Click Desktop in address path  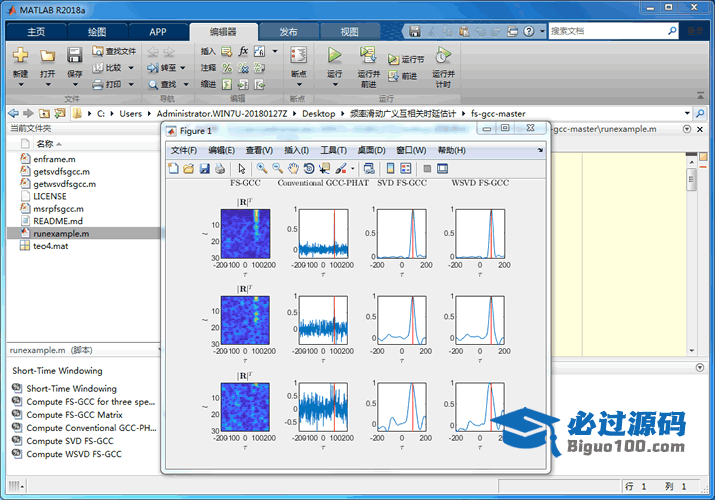(318, 113)
